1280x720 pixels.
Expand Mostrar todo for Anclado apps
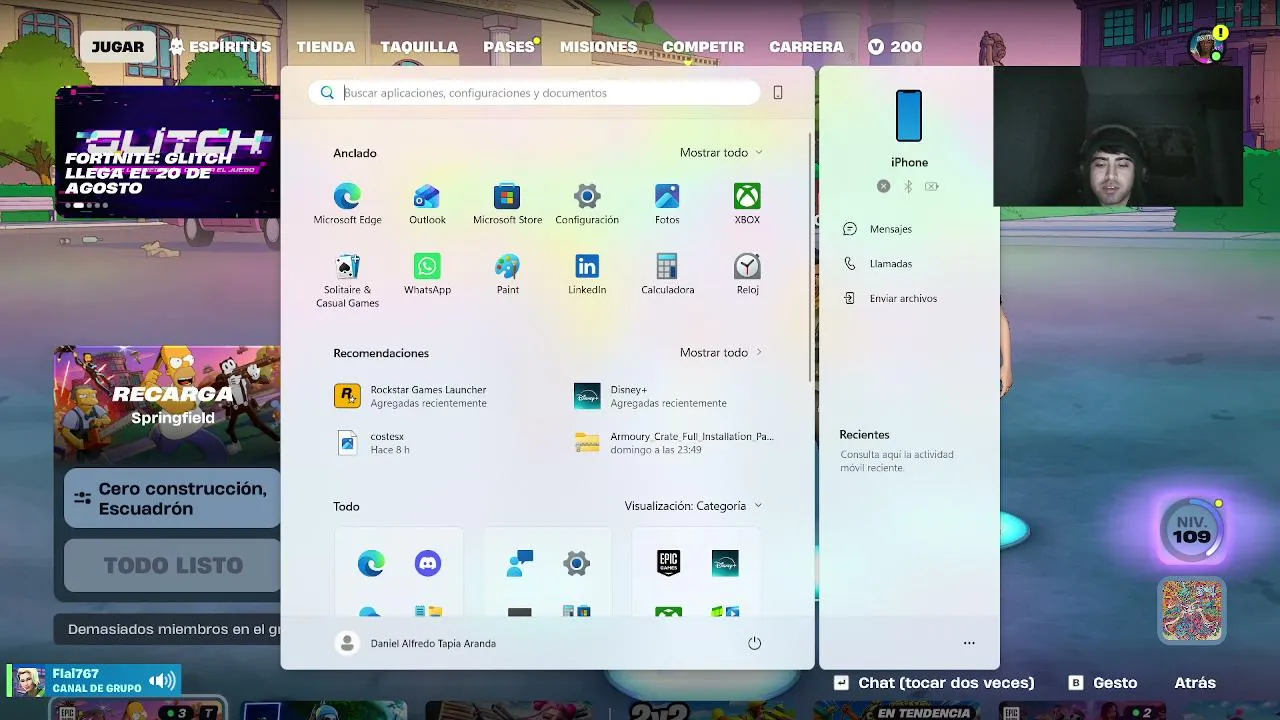(x=721, y=153)
